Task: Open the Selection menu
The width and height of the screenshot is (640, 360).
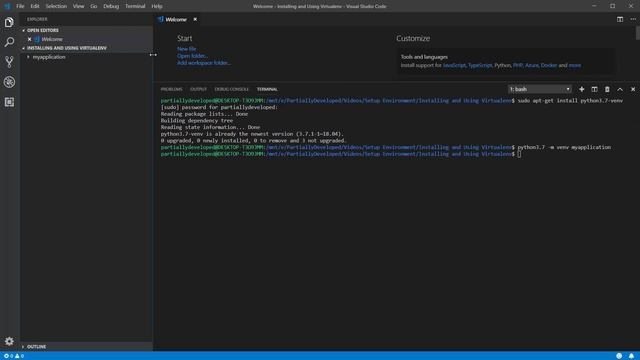Action: point(56,6)
